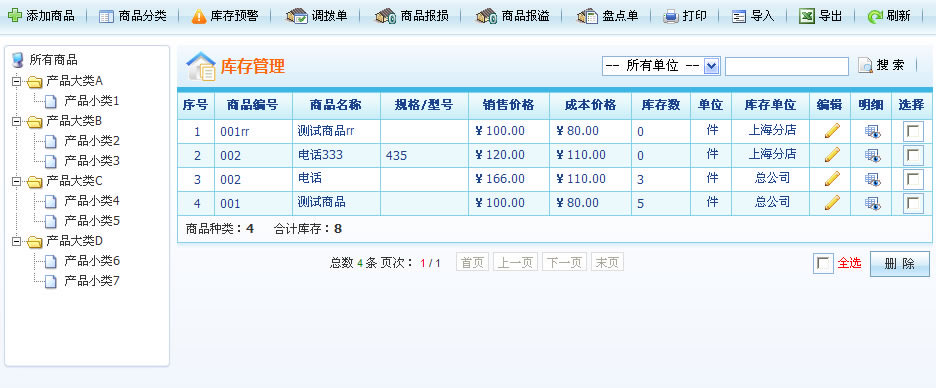Click the 调拨单 toolbar icon
Viewport: 936px width, 388px height.
(x=296, y=16)
